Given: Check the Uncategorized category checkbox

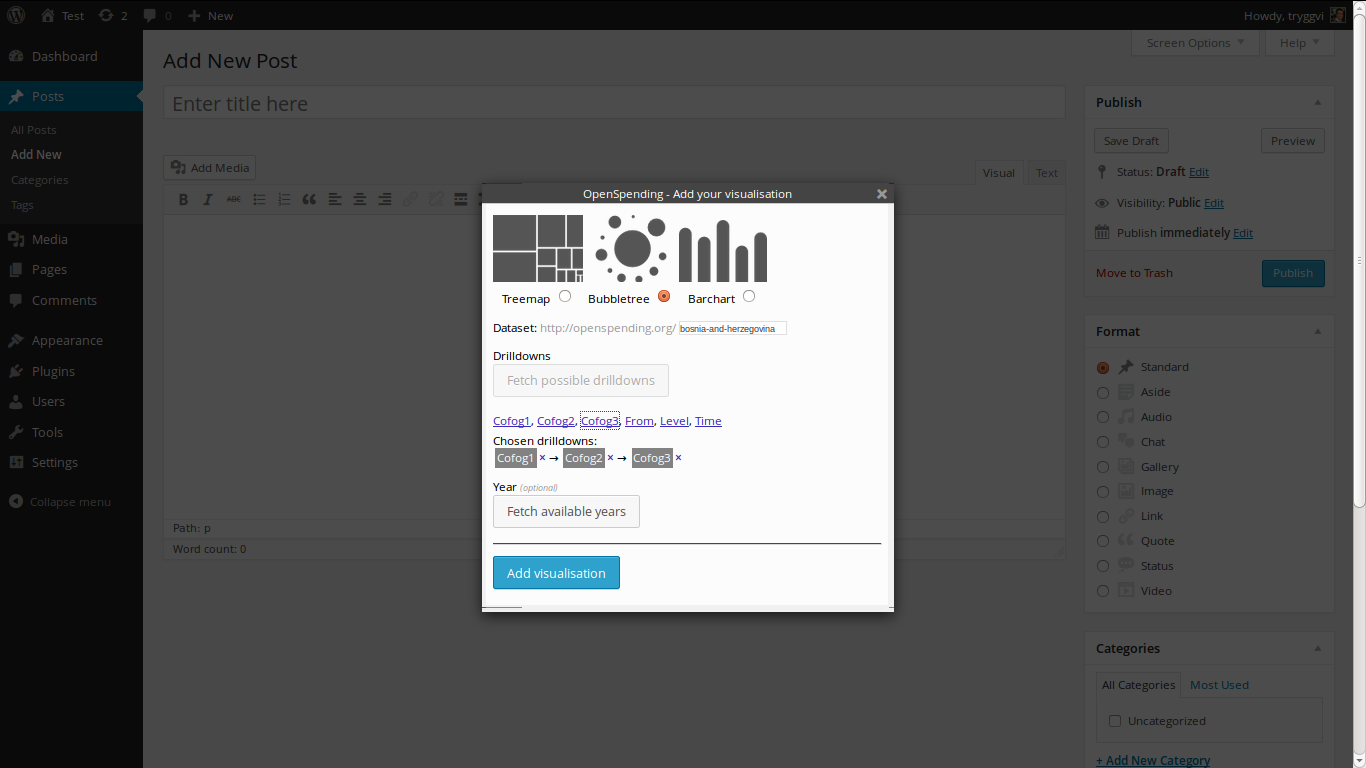Looking at the screenshot, I should [1115, 720].
